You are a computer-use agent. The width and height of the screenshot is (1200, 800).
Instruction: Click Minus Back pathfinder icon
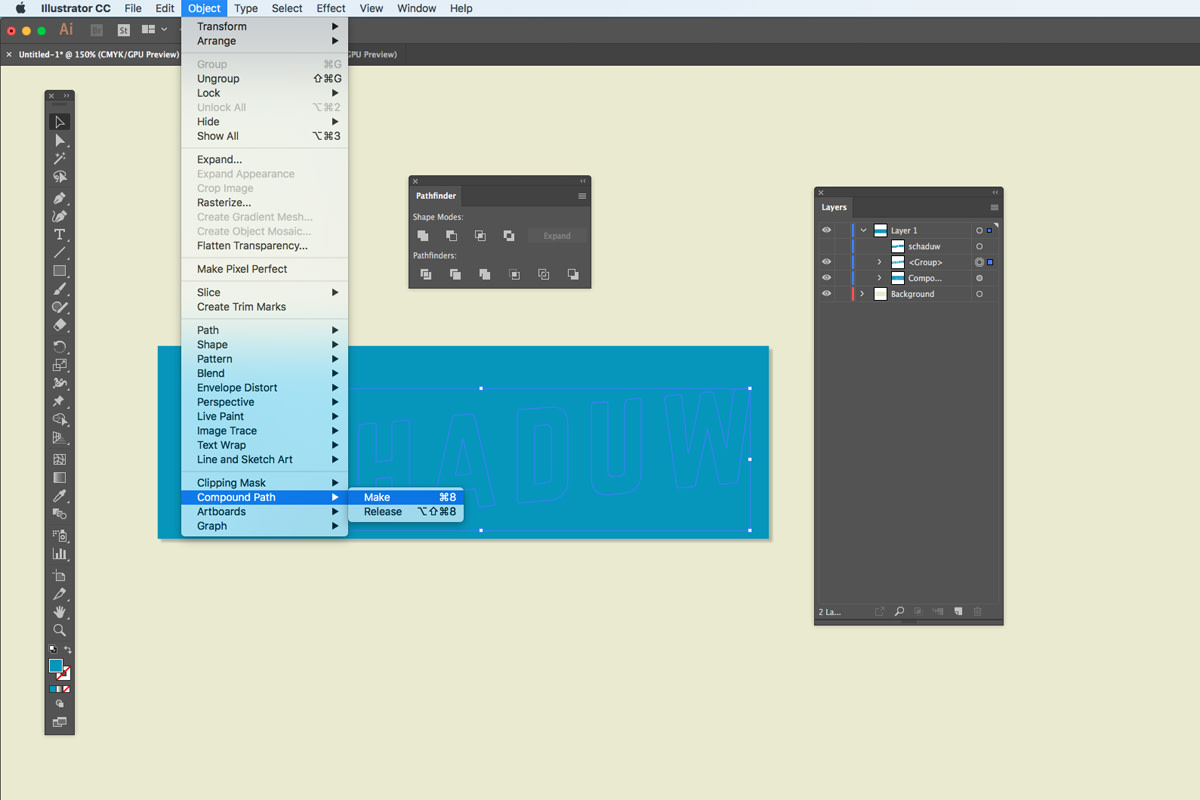click(573, 274)
